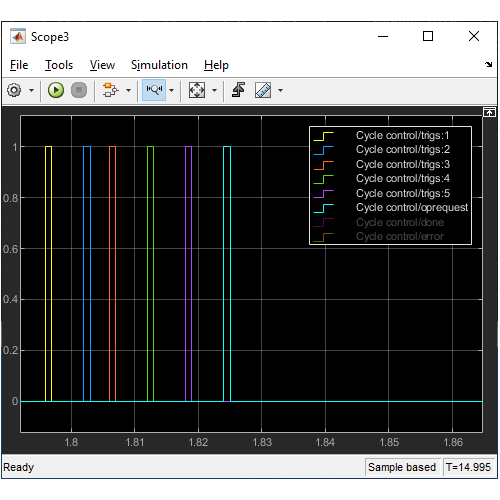Click the T=14.995 time readout
This screenshot has width=500, height=500.
[468, 467]
